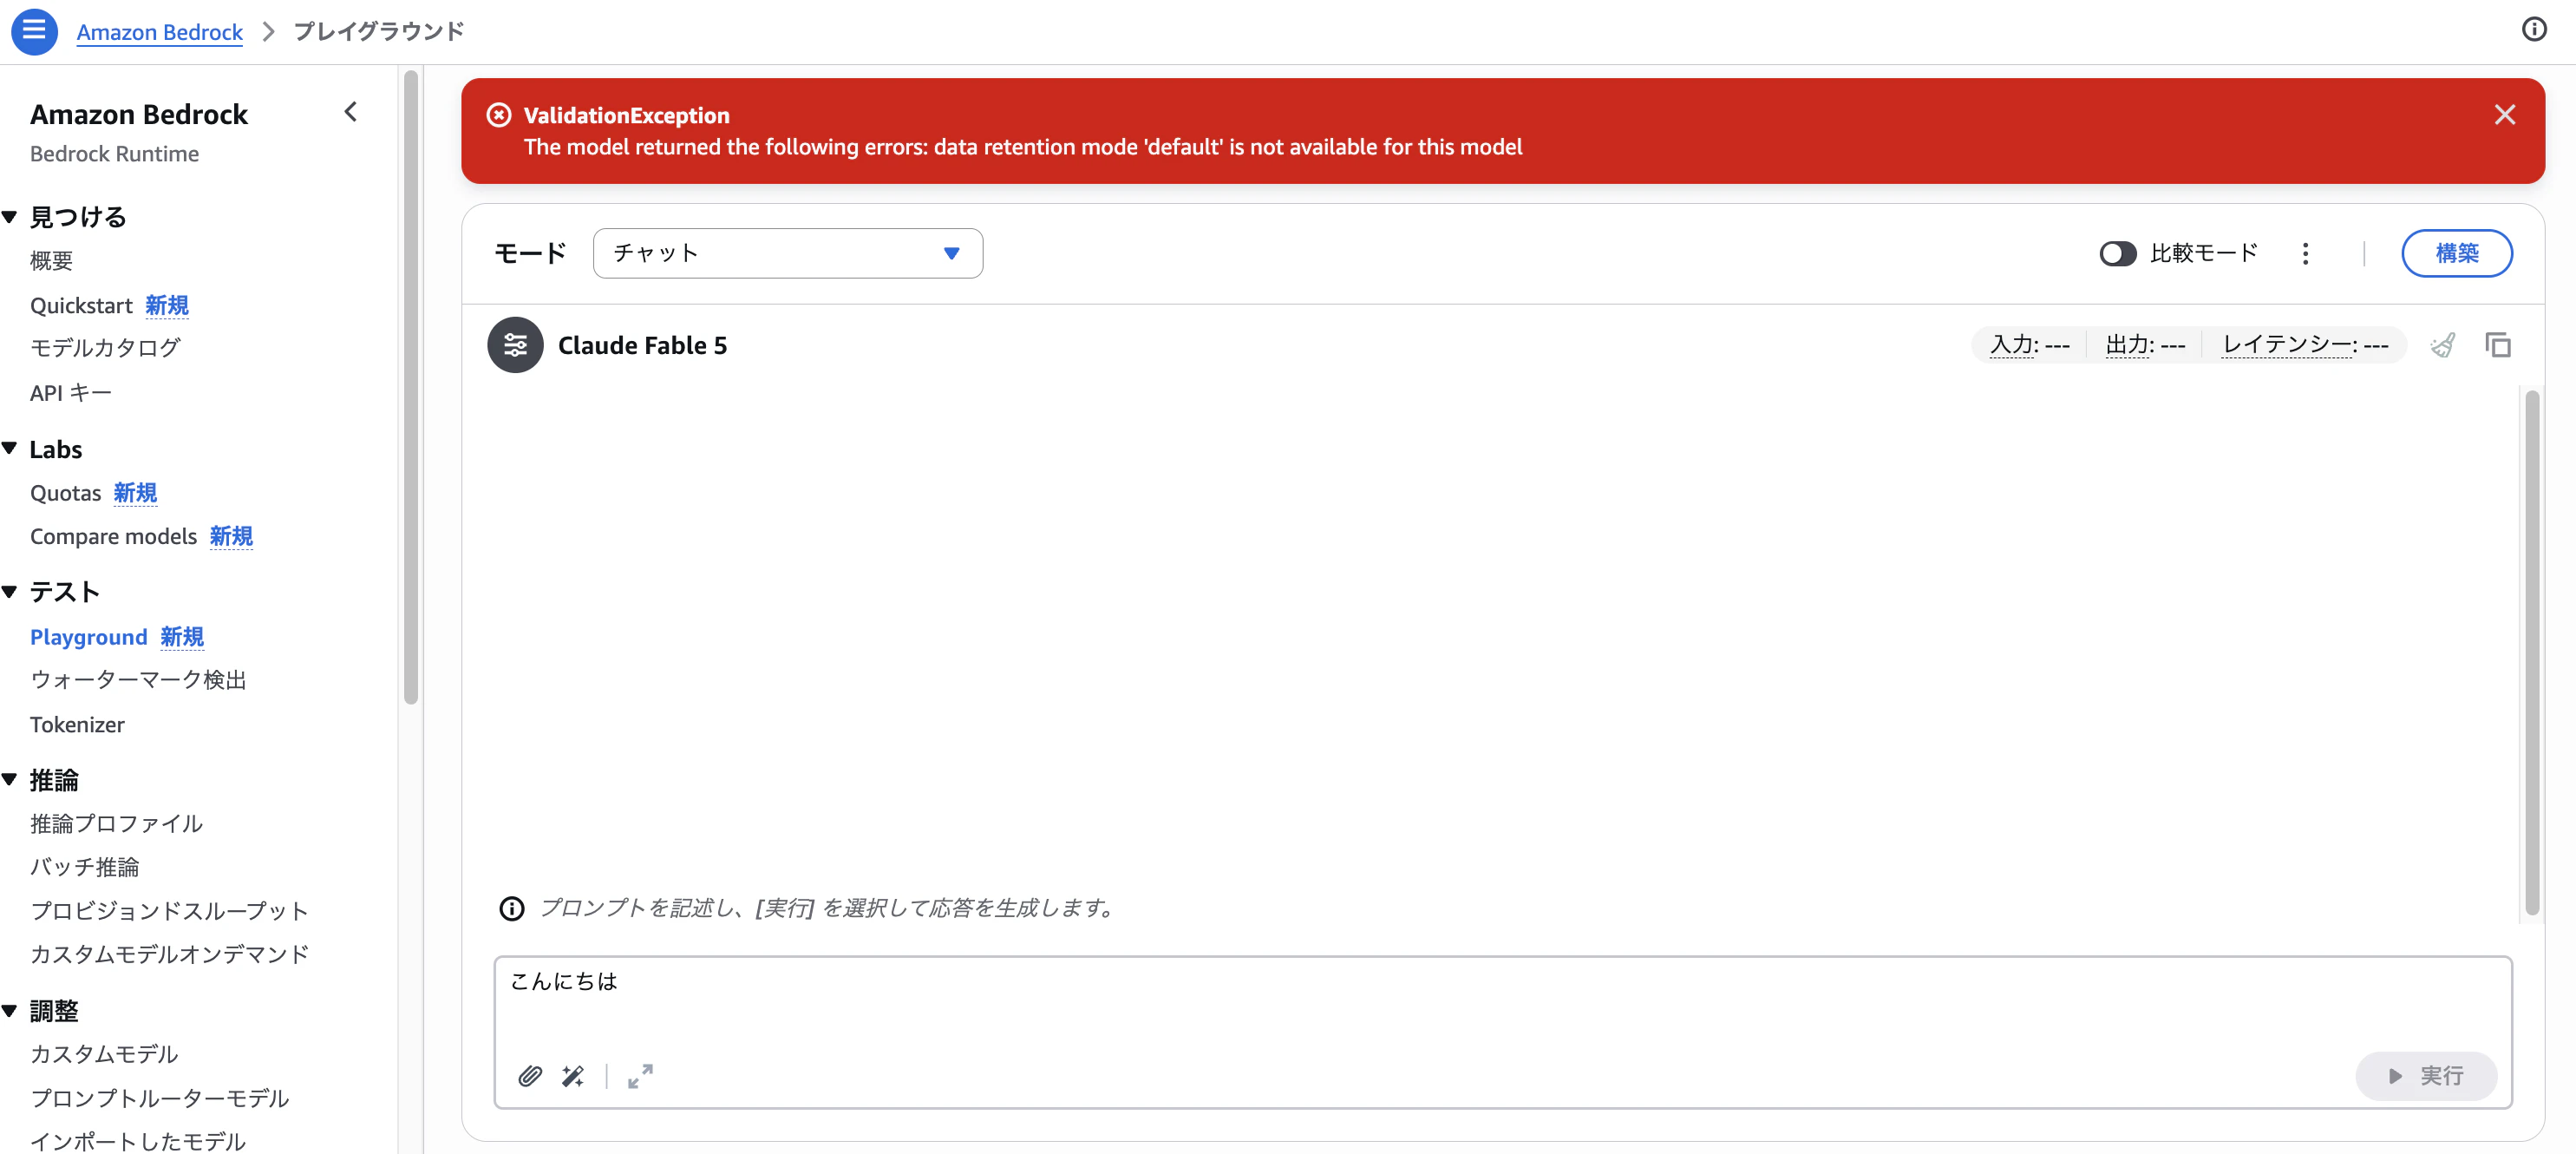
Task: Open the モード チャット dropdown
Action: pyautogui.click(x=787, y=253)
